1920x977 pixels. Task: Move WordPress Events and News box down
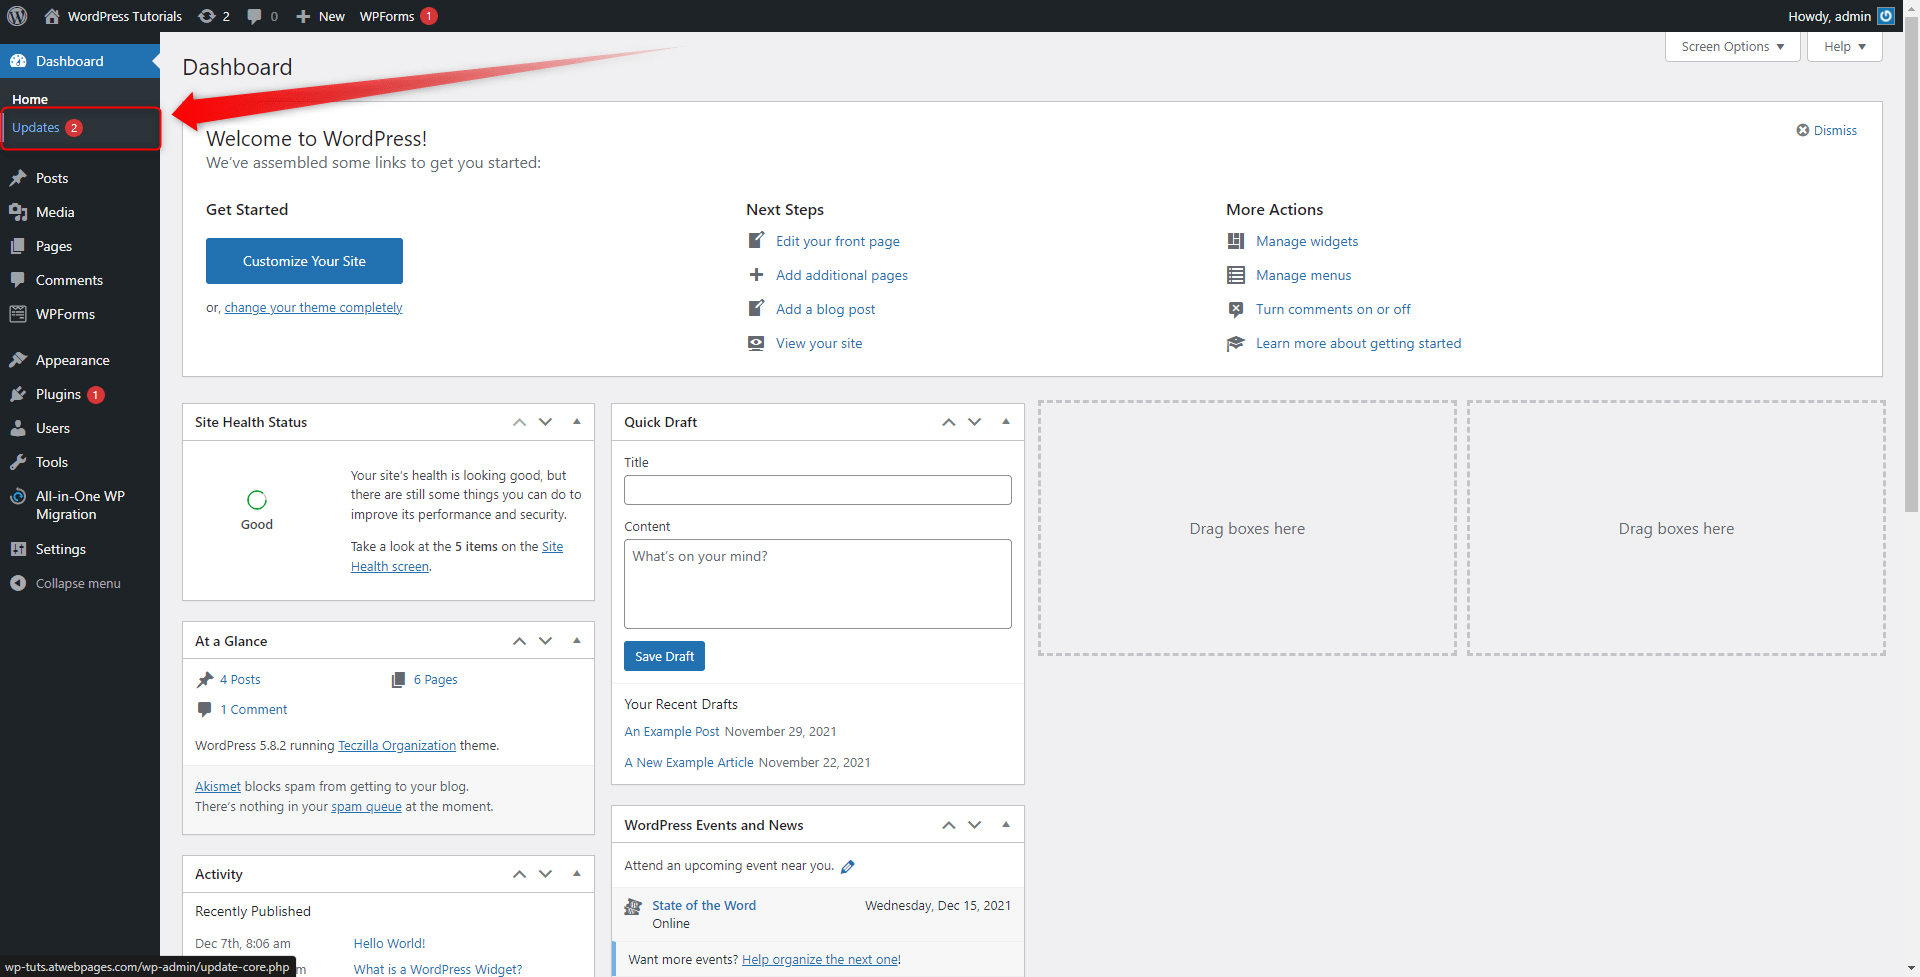coord(975,825)
